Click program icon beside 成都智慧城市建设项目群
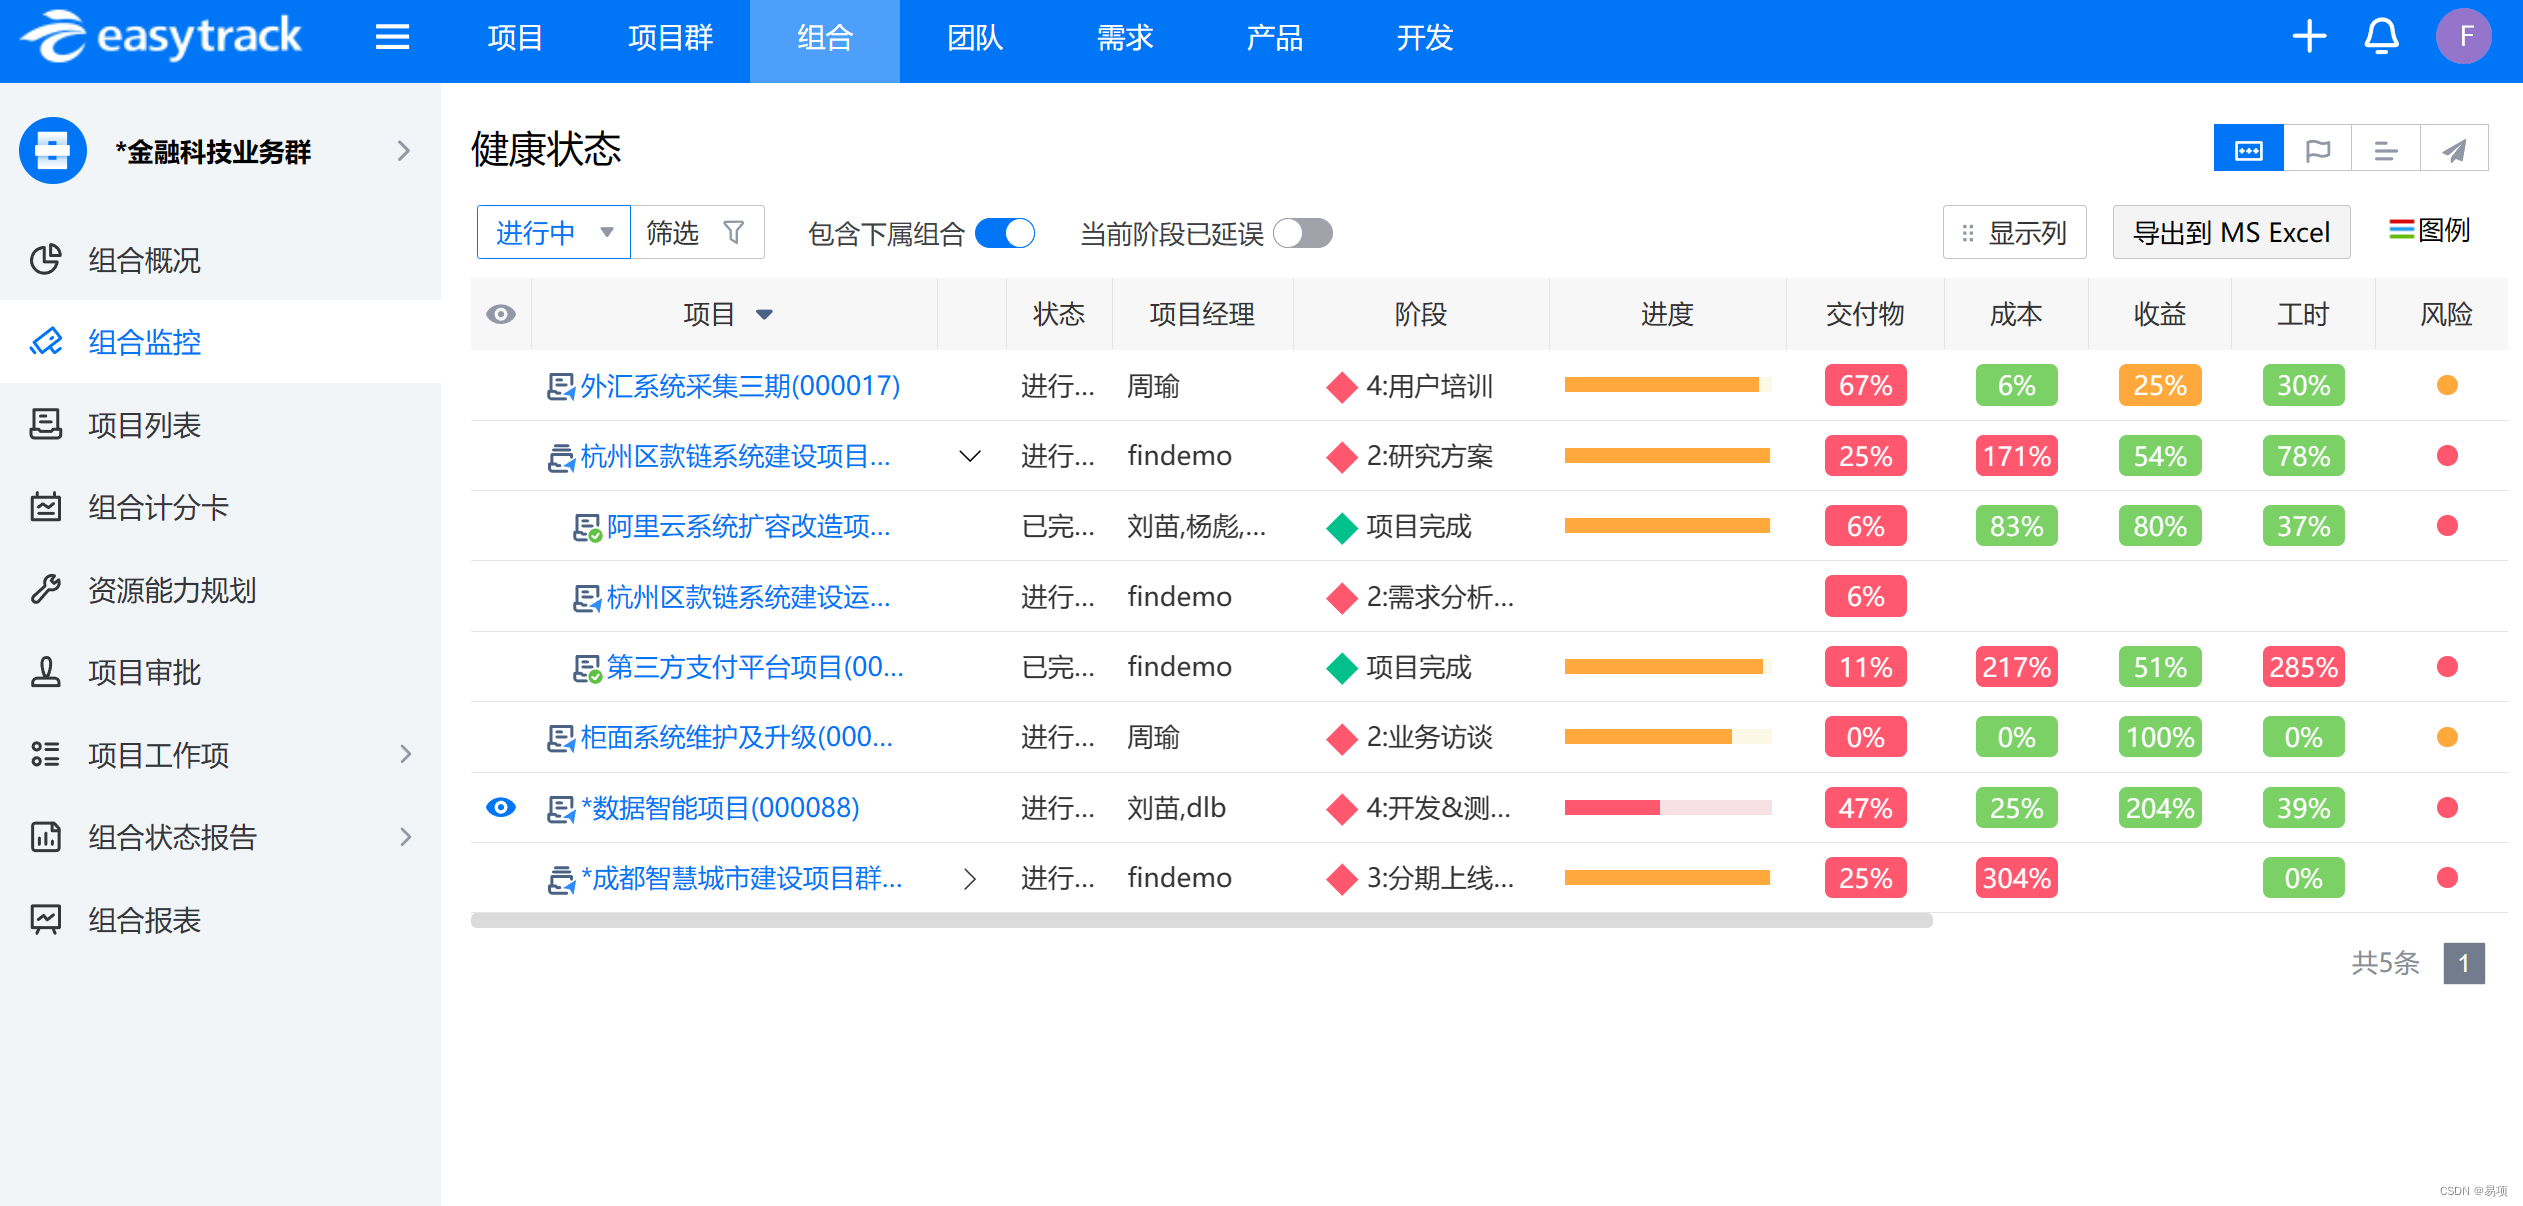The image size is (2523, 1206). tap(561, 879)
